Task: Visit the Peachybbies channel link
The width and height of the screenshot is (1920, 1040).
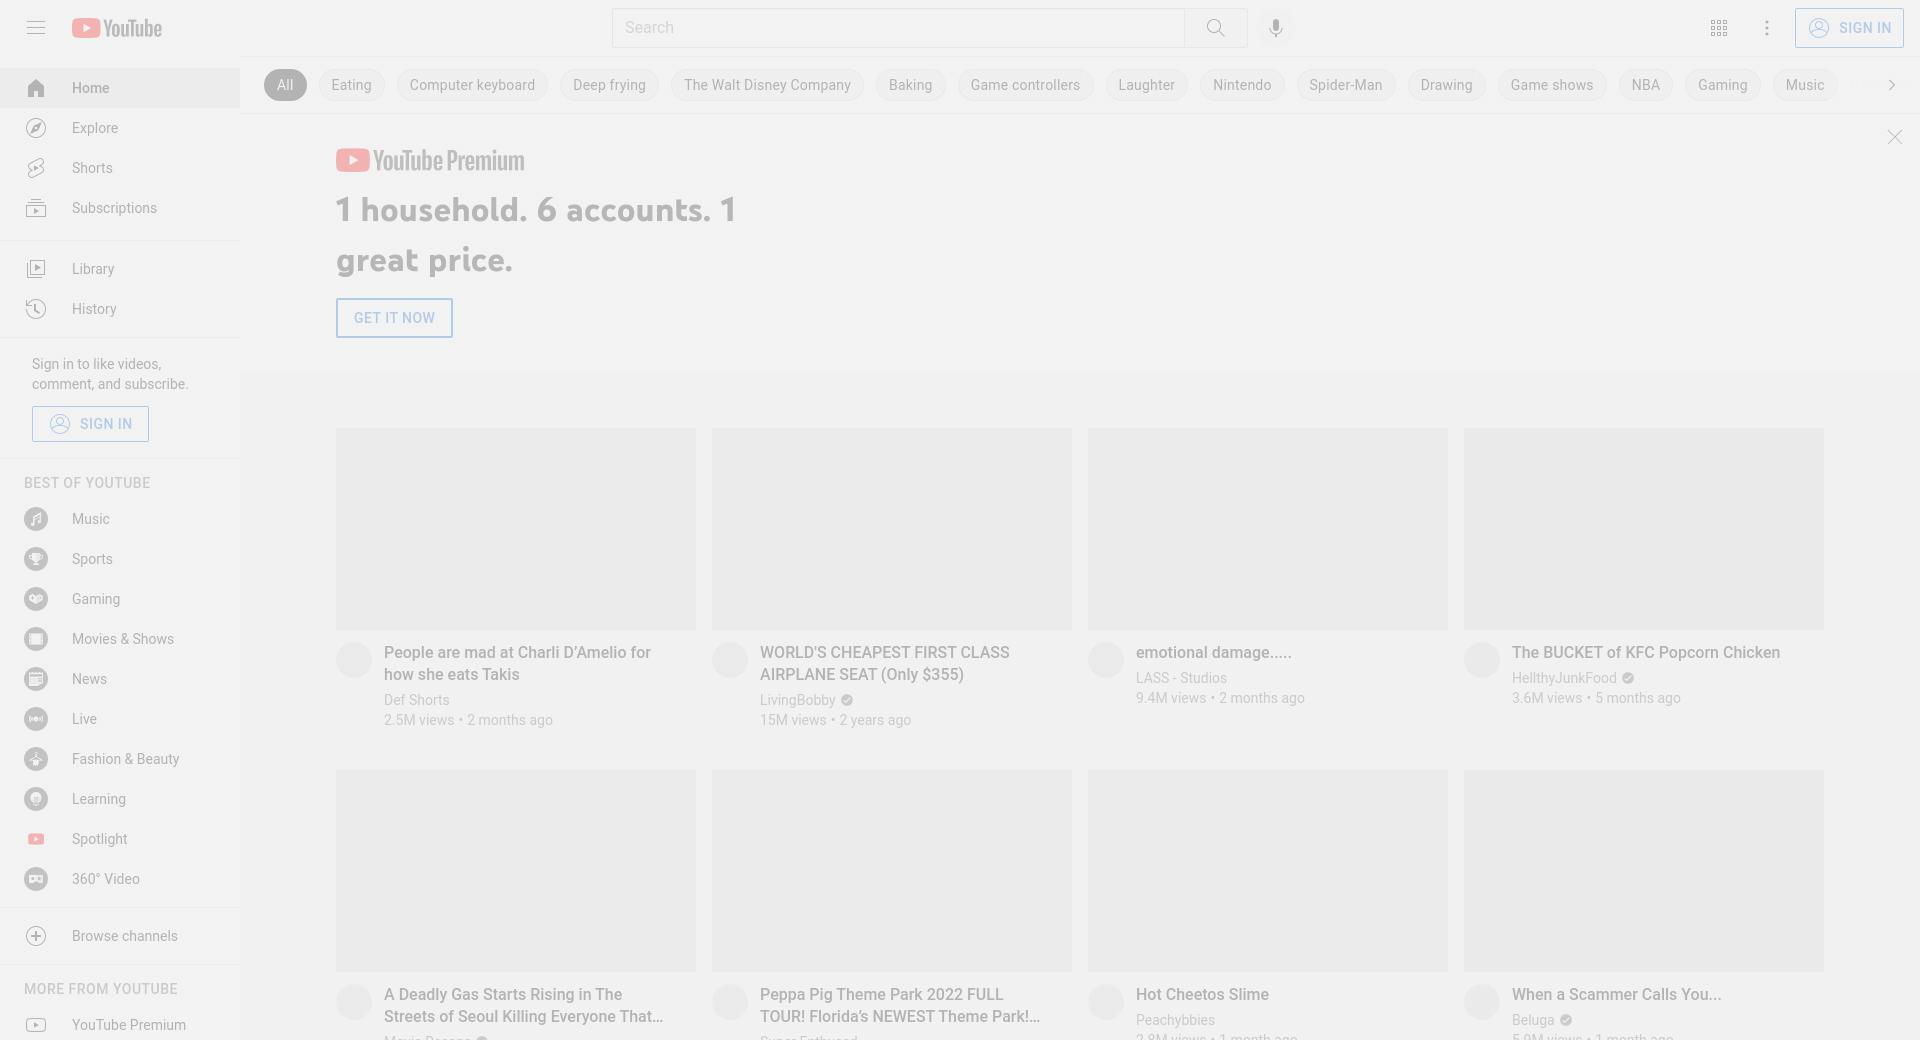Action: 1175,1020
